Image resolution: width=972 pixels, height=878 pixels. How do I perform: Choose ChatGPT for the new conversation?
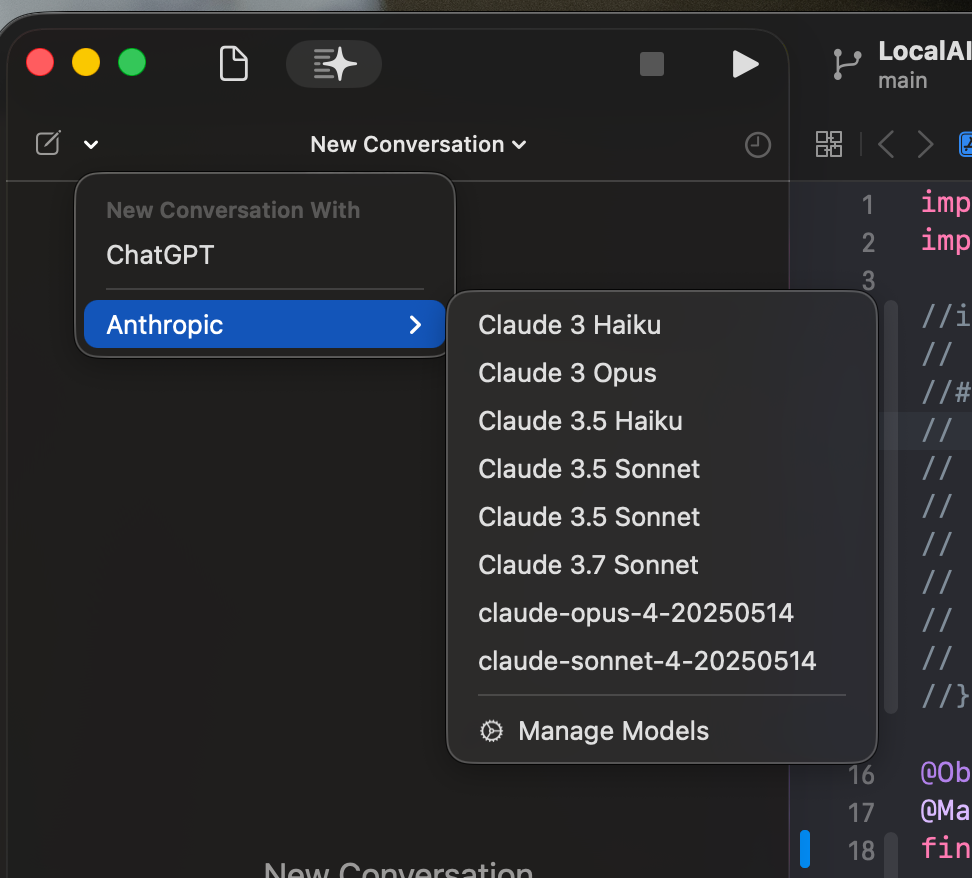[265, 255]
